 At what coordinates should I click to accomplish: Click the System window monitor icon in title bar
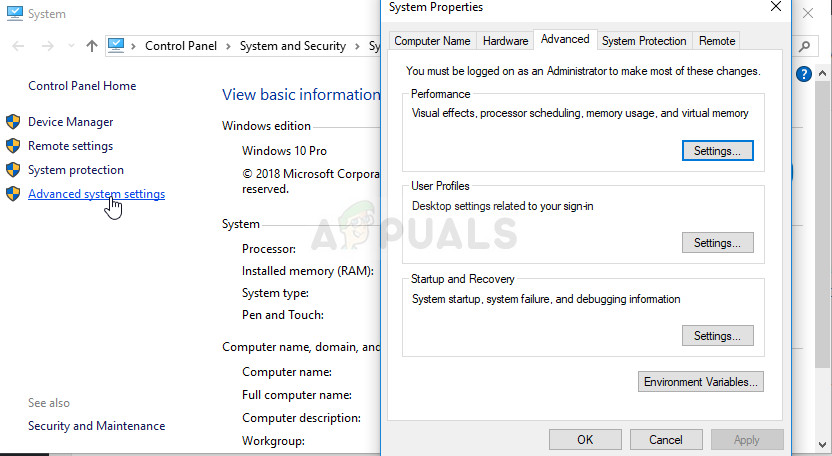pos(14,13)
